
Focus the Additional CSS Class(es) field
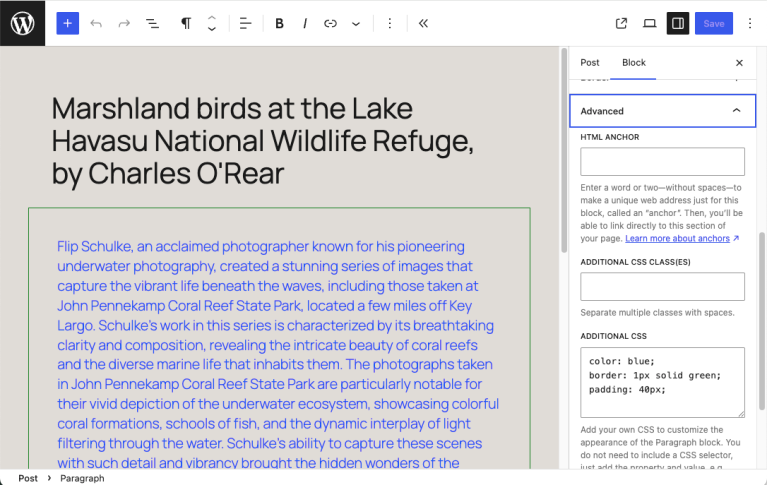coord(662,286)
